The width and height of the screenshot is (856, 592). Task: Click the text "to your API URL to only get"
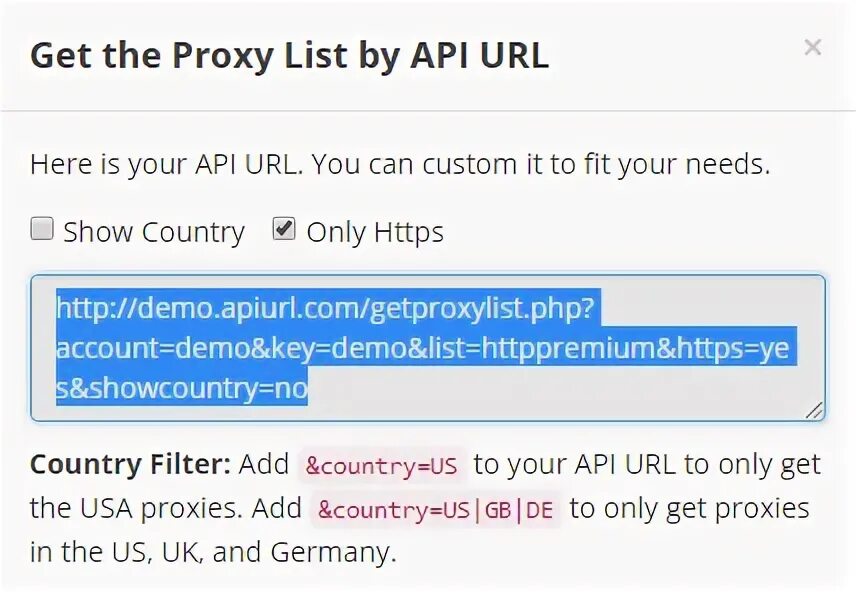(x=646, y=465)
